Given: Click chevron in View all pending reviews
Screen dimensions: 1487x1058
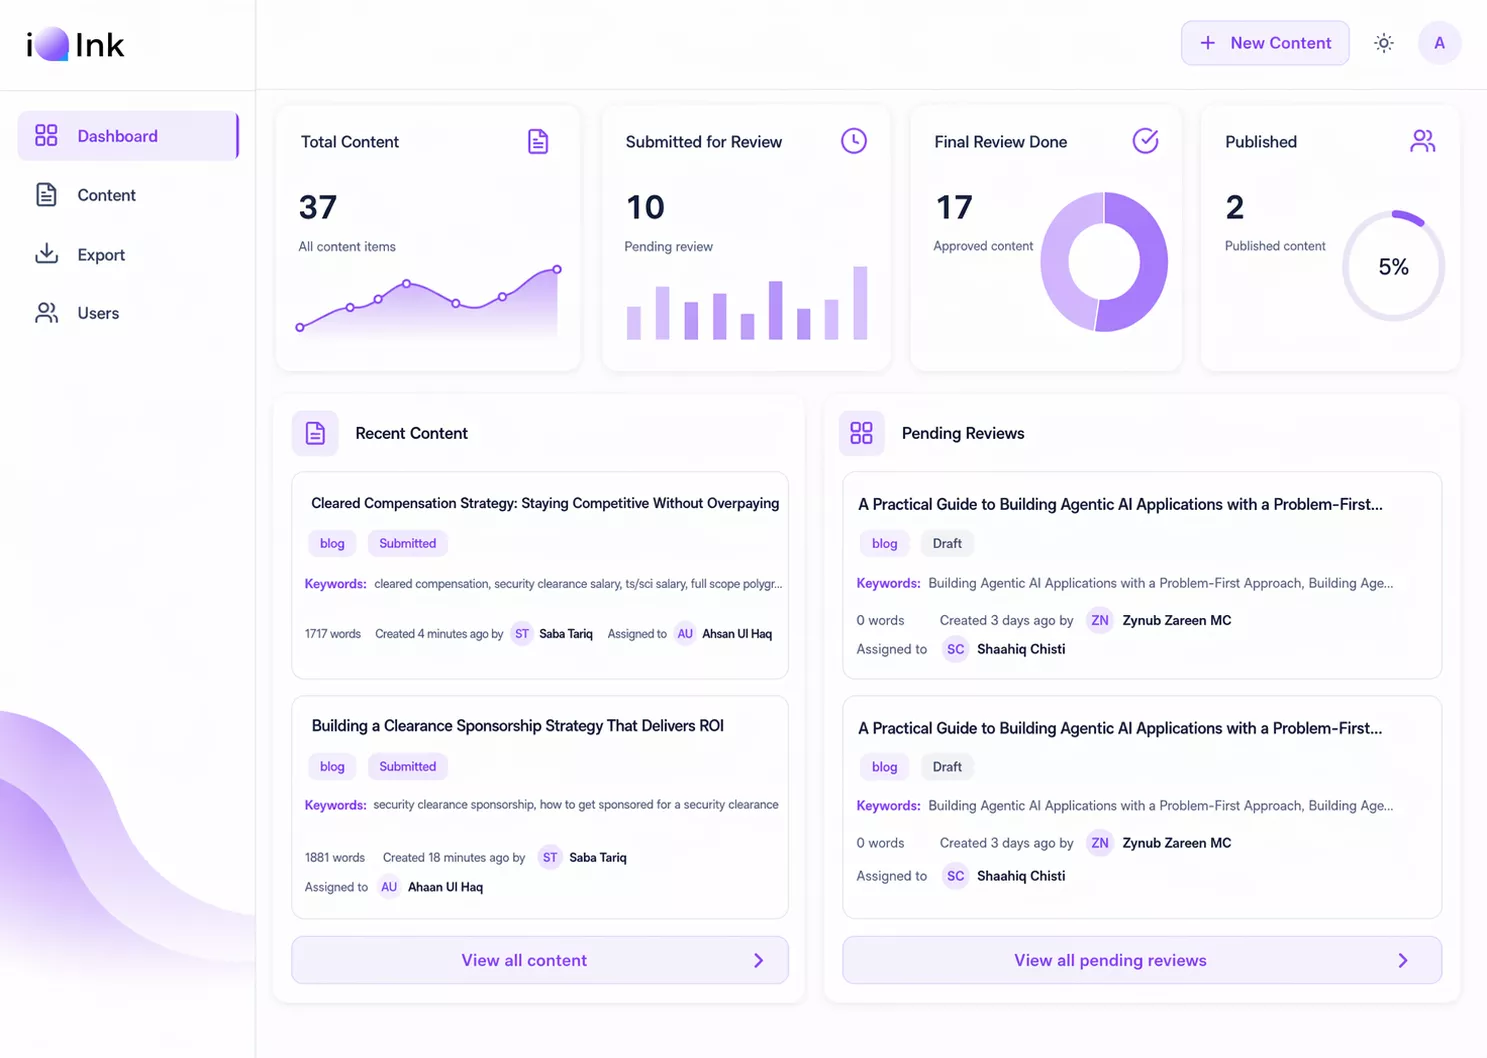Looking at the screenshot, I should 1403,960.
